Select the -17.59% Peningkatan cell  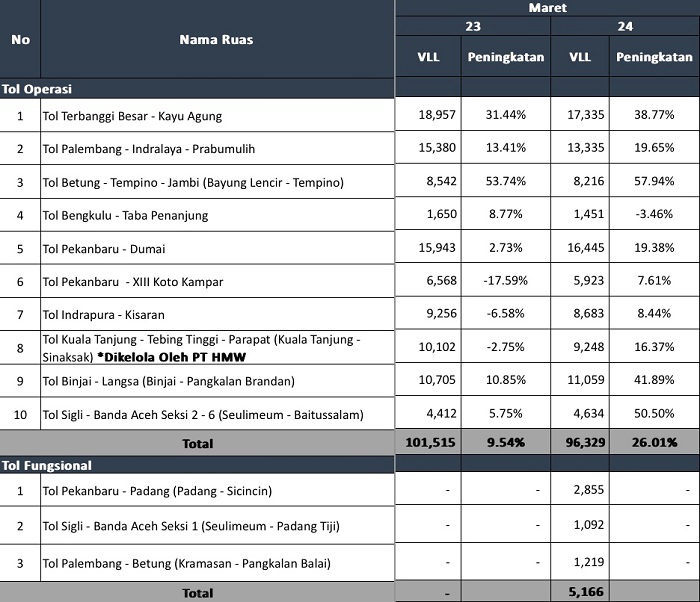(506, 280)
